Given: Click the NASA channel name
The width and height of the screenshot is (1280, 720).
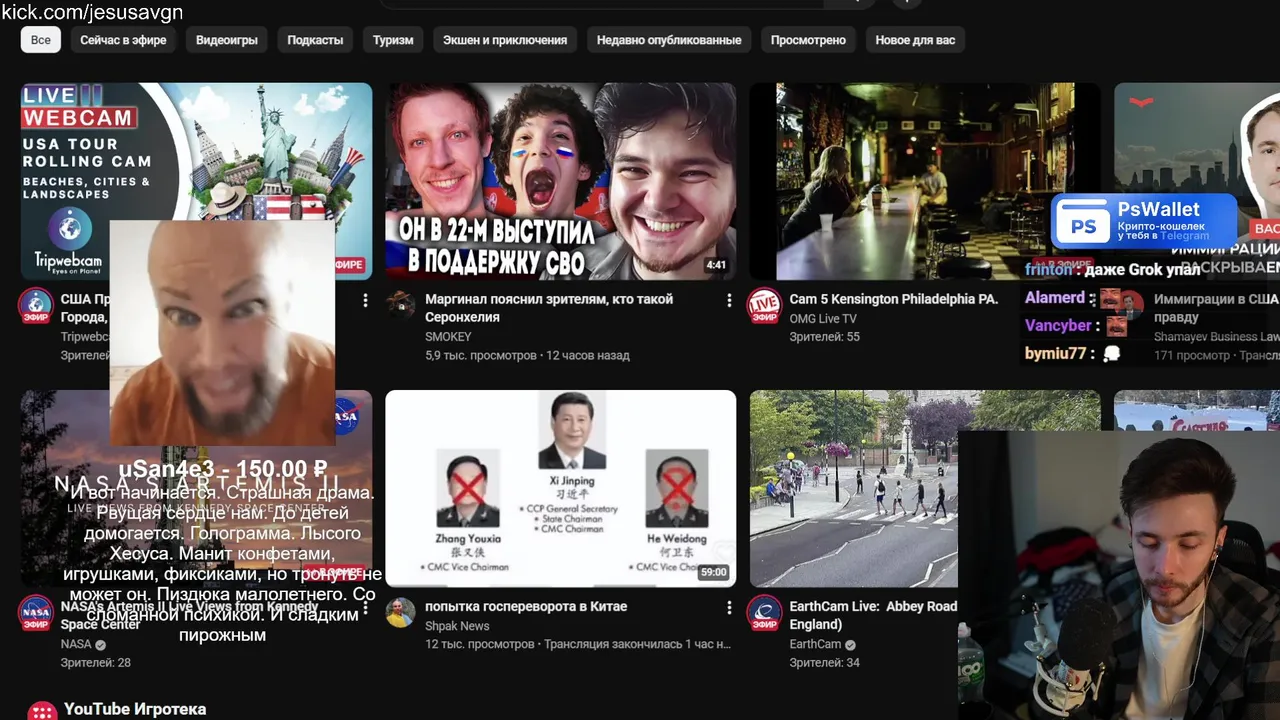Looking at the screenshot, I should coord(76,644).
